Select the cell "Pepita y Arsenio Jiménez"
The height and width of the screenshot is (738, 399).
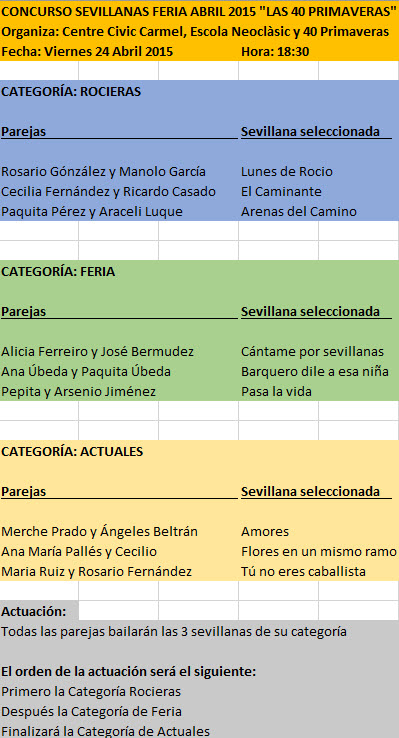[x=79, y=392]
